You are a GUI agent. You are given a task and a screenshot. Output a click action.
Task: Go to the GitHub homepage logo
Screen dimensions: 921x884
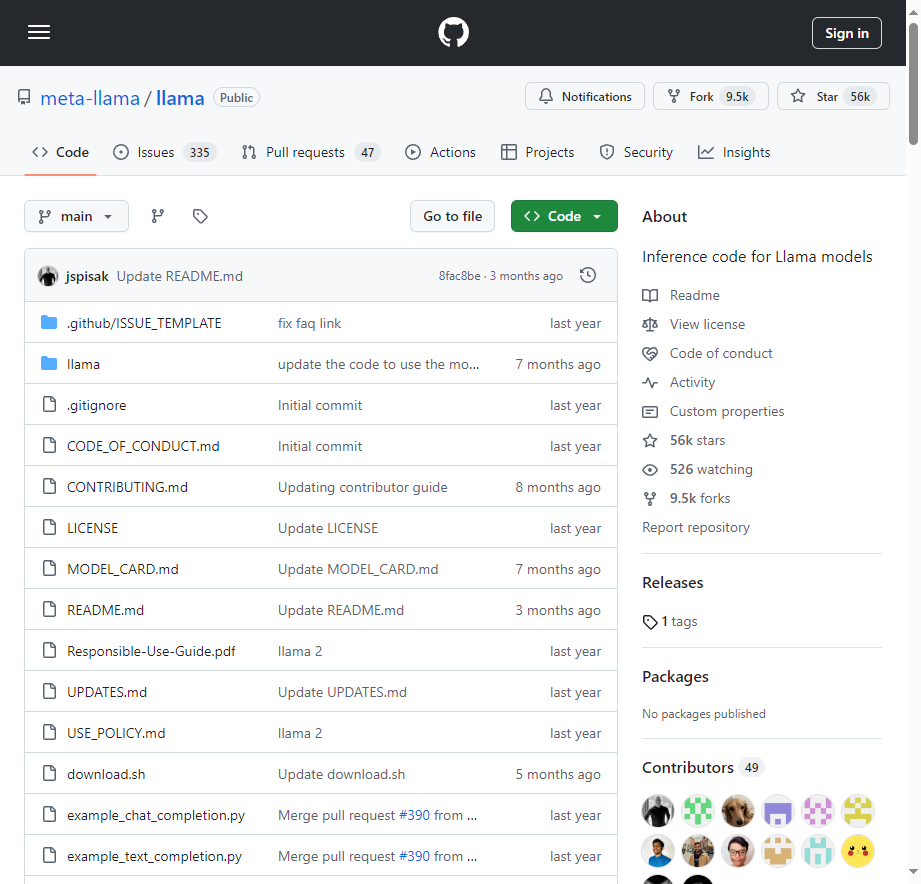(x=453, y=32)
